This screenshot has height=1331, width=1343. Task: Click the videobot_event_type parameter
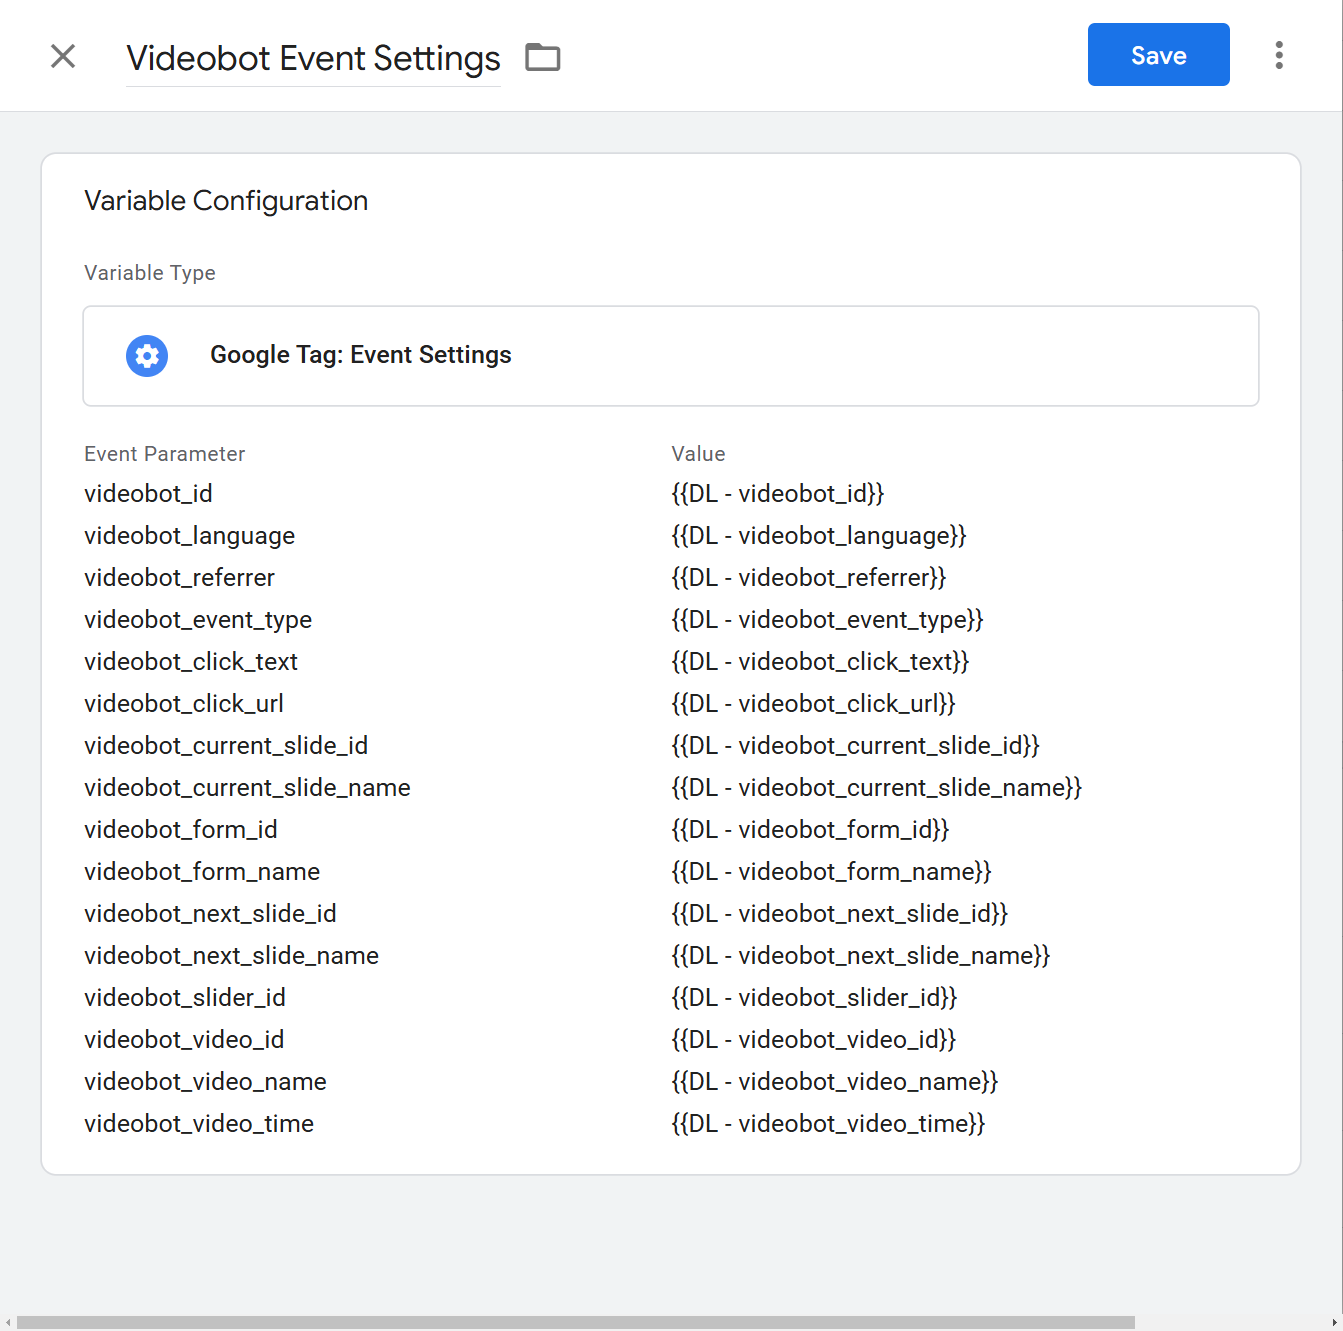(198, 619)
